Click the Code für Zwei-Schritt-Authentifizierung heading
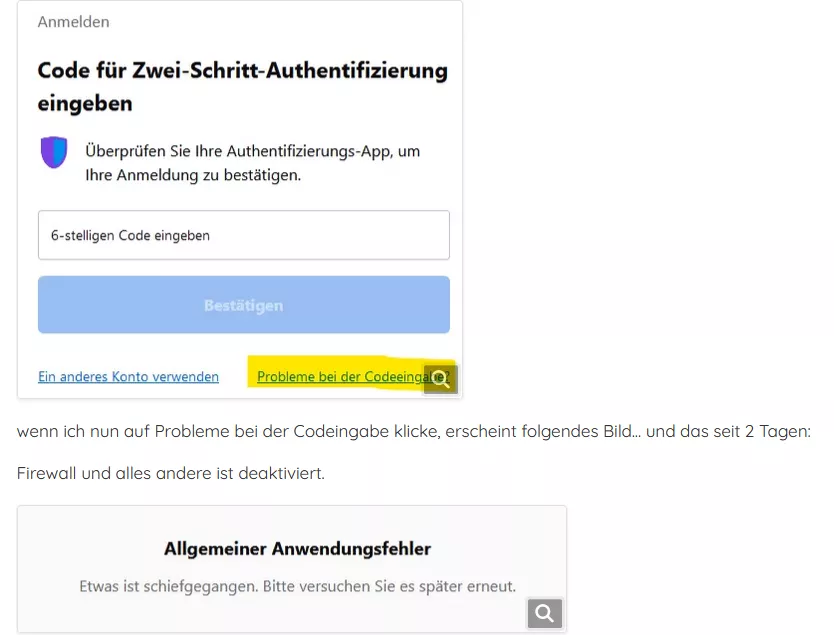The height and width of the screenshot is (635, 834). click(x=243, y=87)
